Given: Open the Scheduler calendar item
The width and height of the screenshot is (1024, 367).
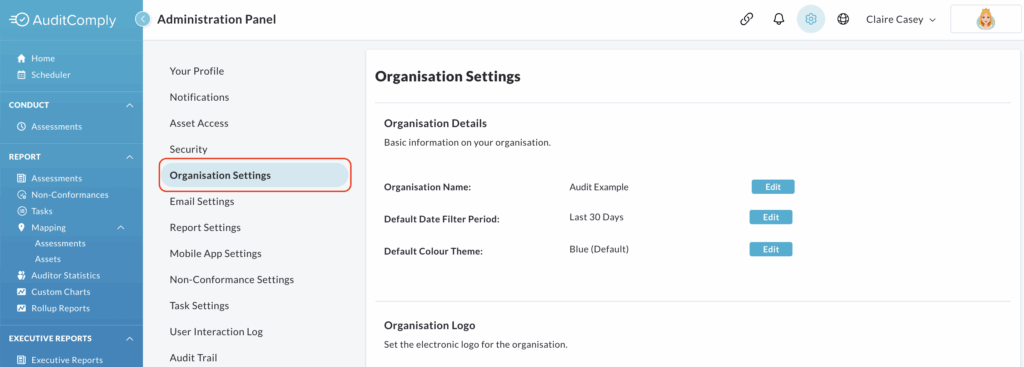Looking at the screenshot, I should (44, 74).
